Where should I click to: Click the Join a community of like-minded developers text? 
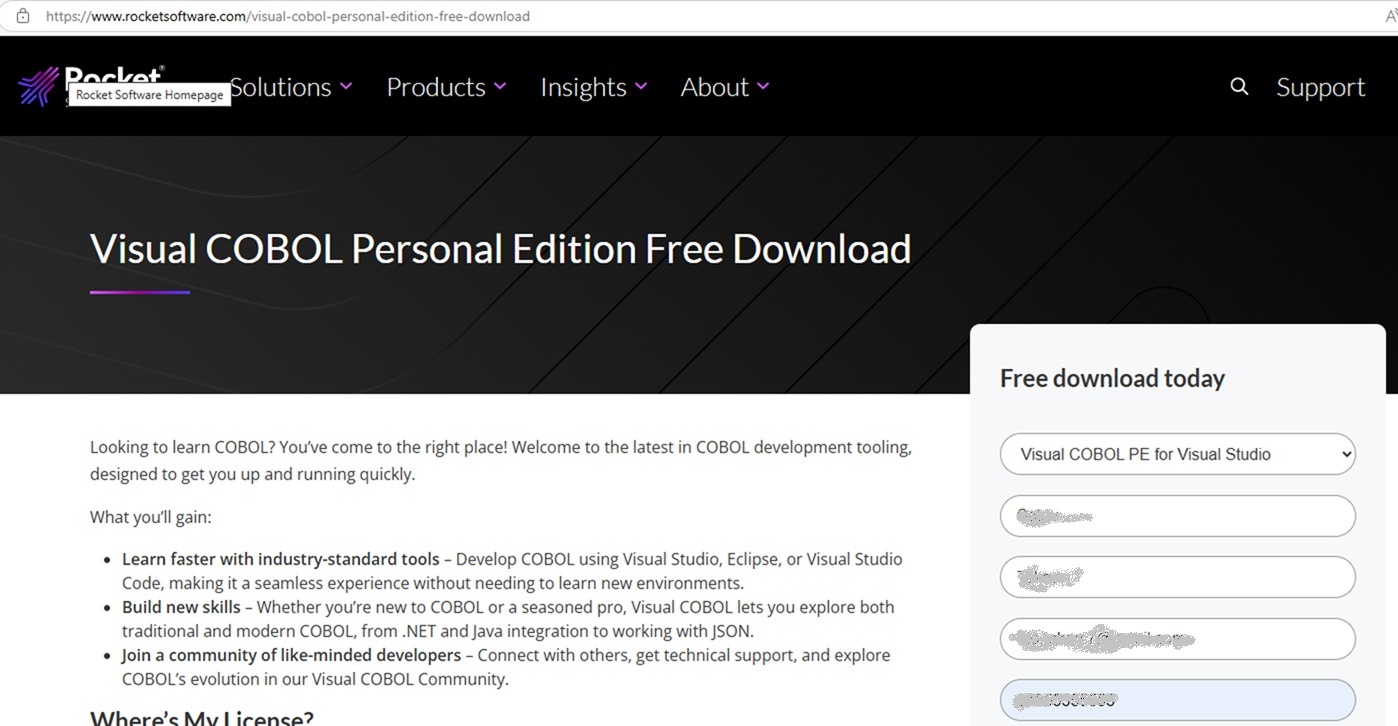[x=291, y=655]
